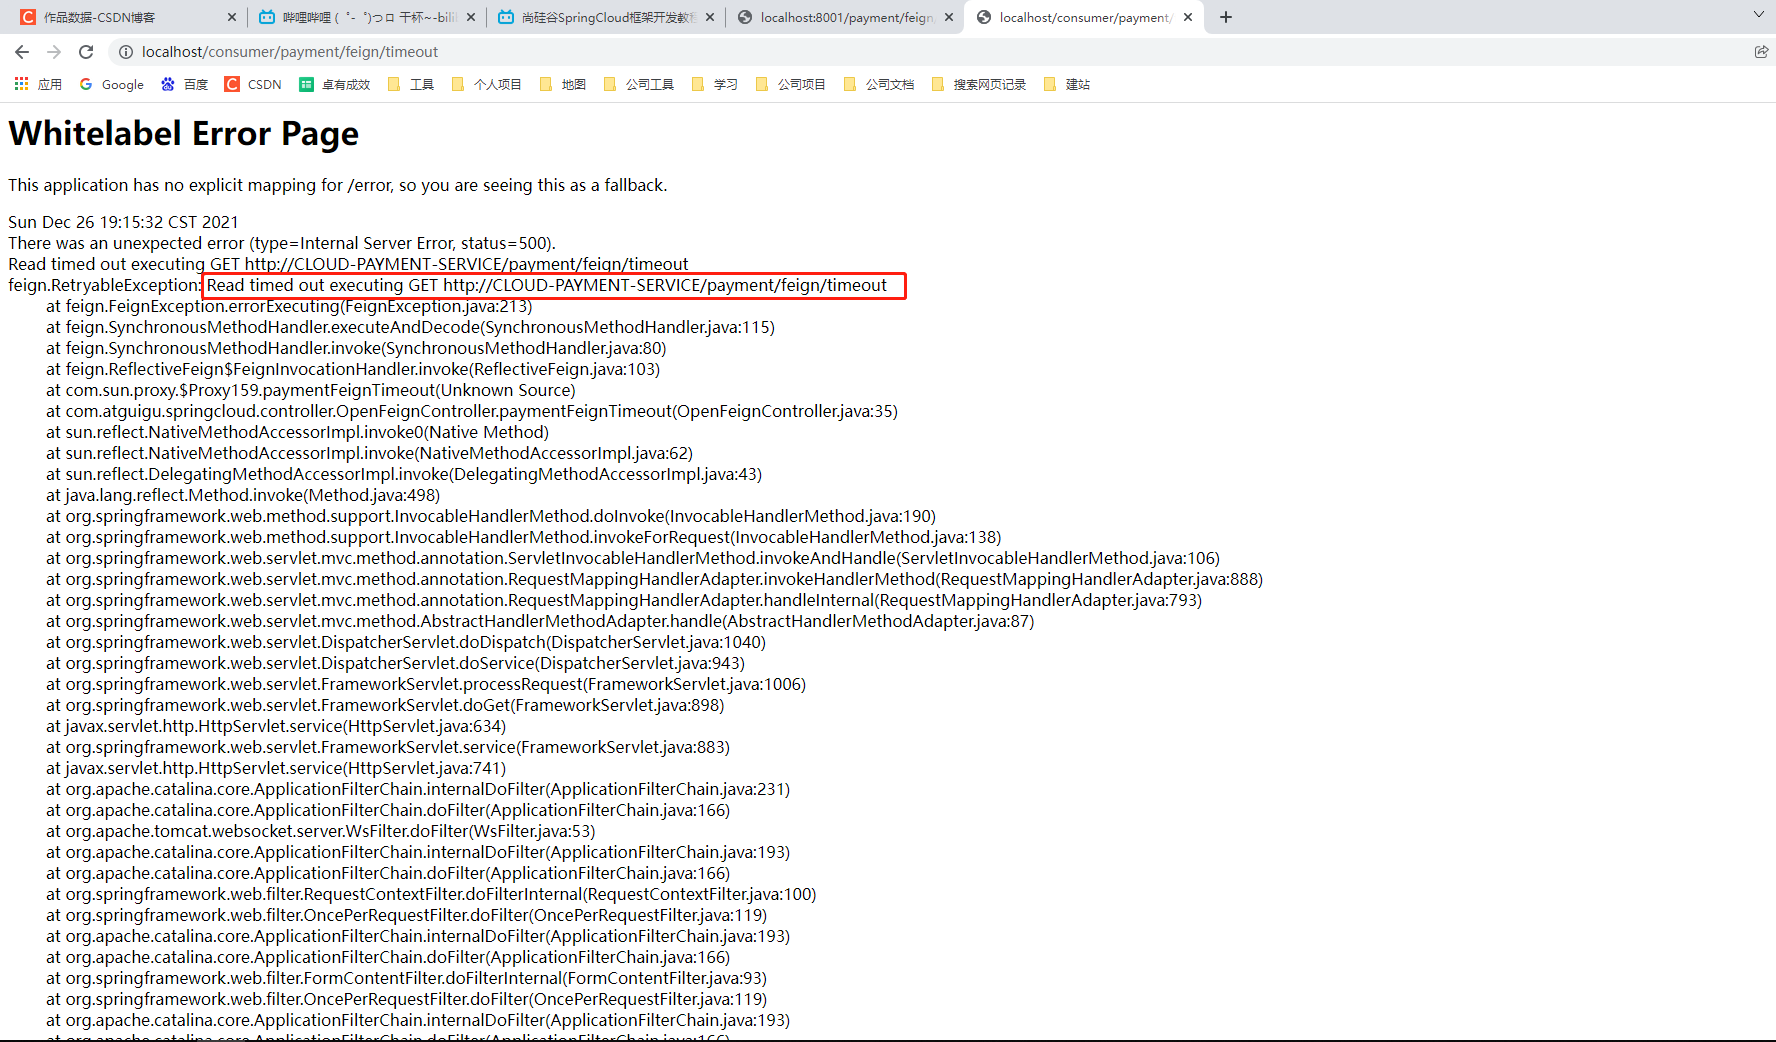Switch to the localhost:8001/payment/feign tab
1776x1042 pixels.
tap(845, 17)
